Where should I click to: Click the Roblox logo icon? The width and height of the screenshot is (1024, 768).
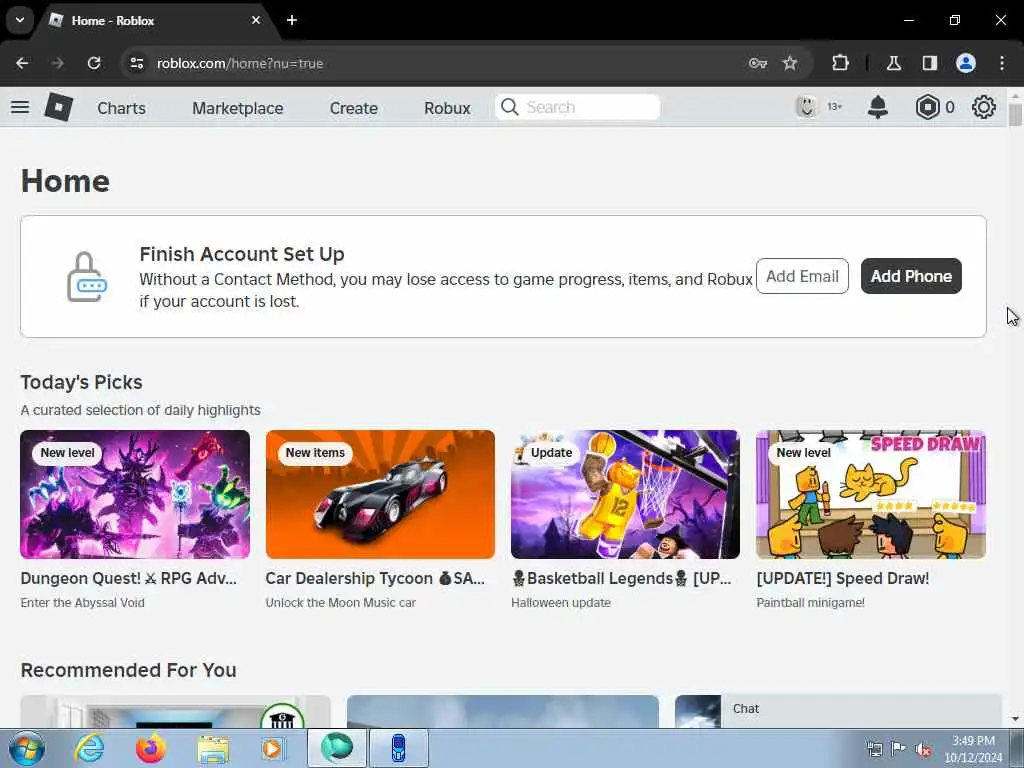[59, 107]
